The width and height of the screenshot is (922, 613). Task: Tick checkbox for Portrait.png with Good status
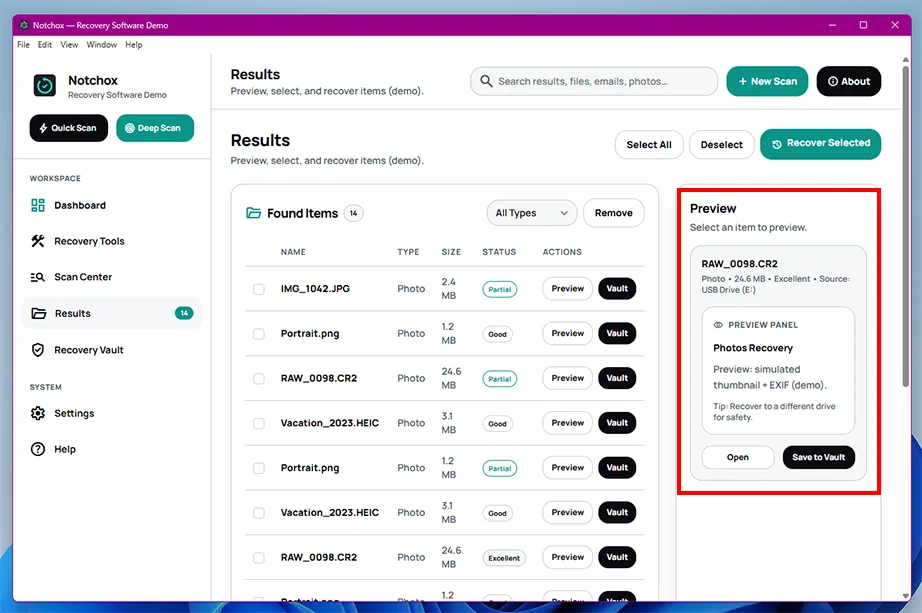click(259, 334)
